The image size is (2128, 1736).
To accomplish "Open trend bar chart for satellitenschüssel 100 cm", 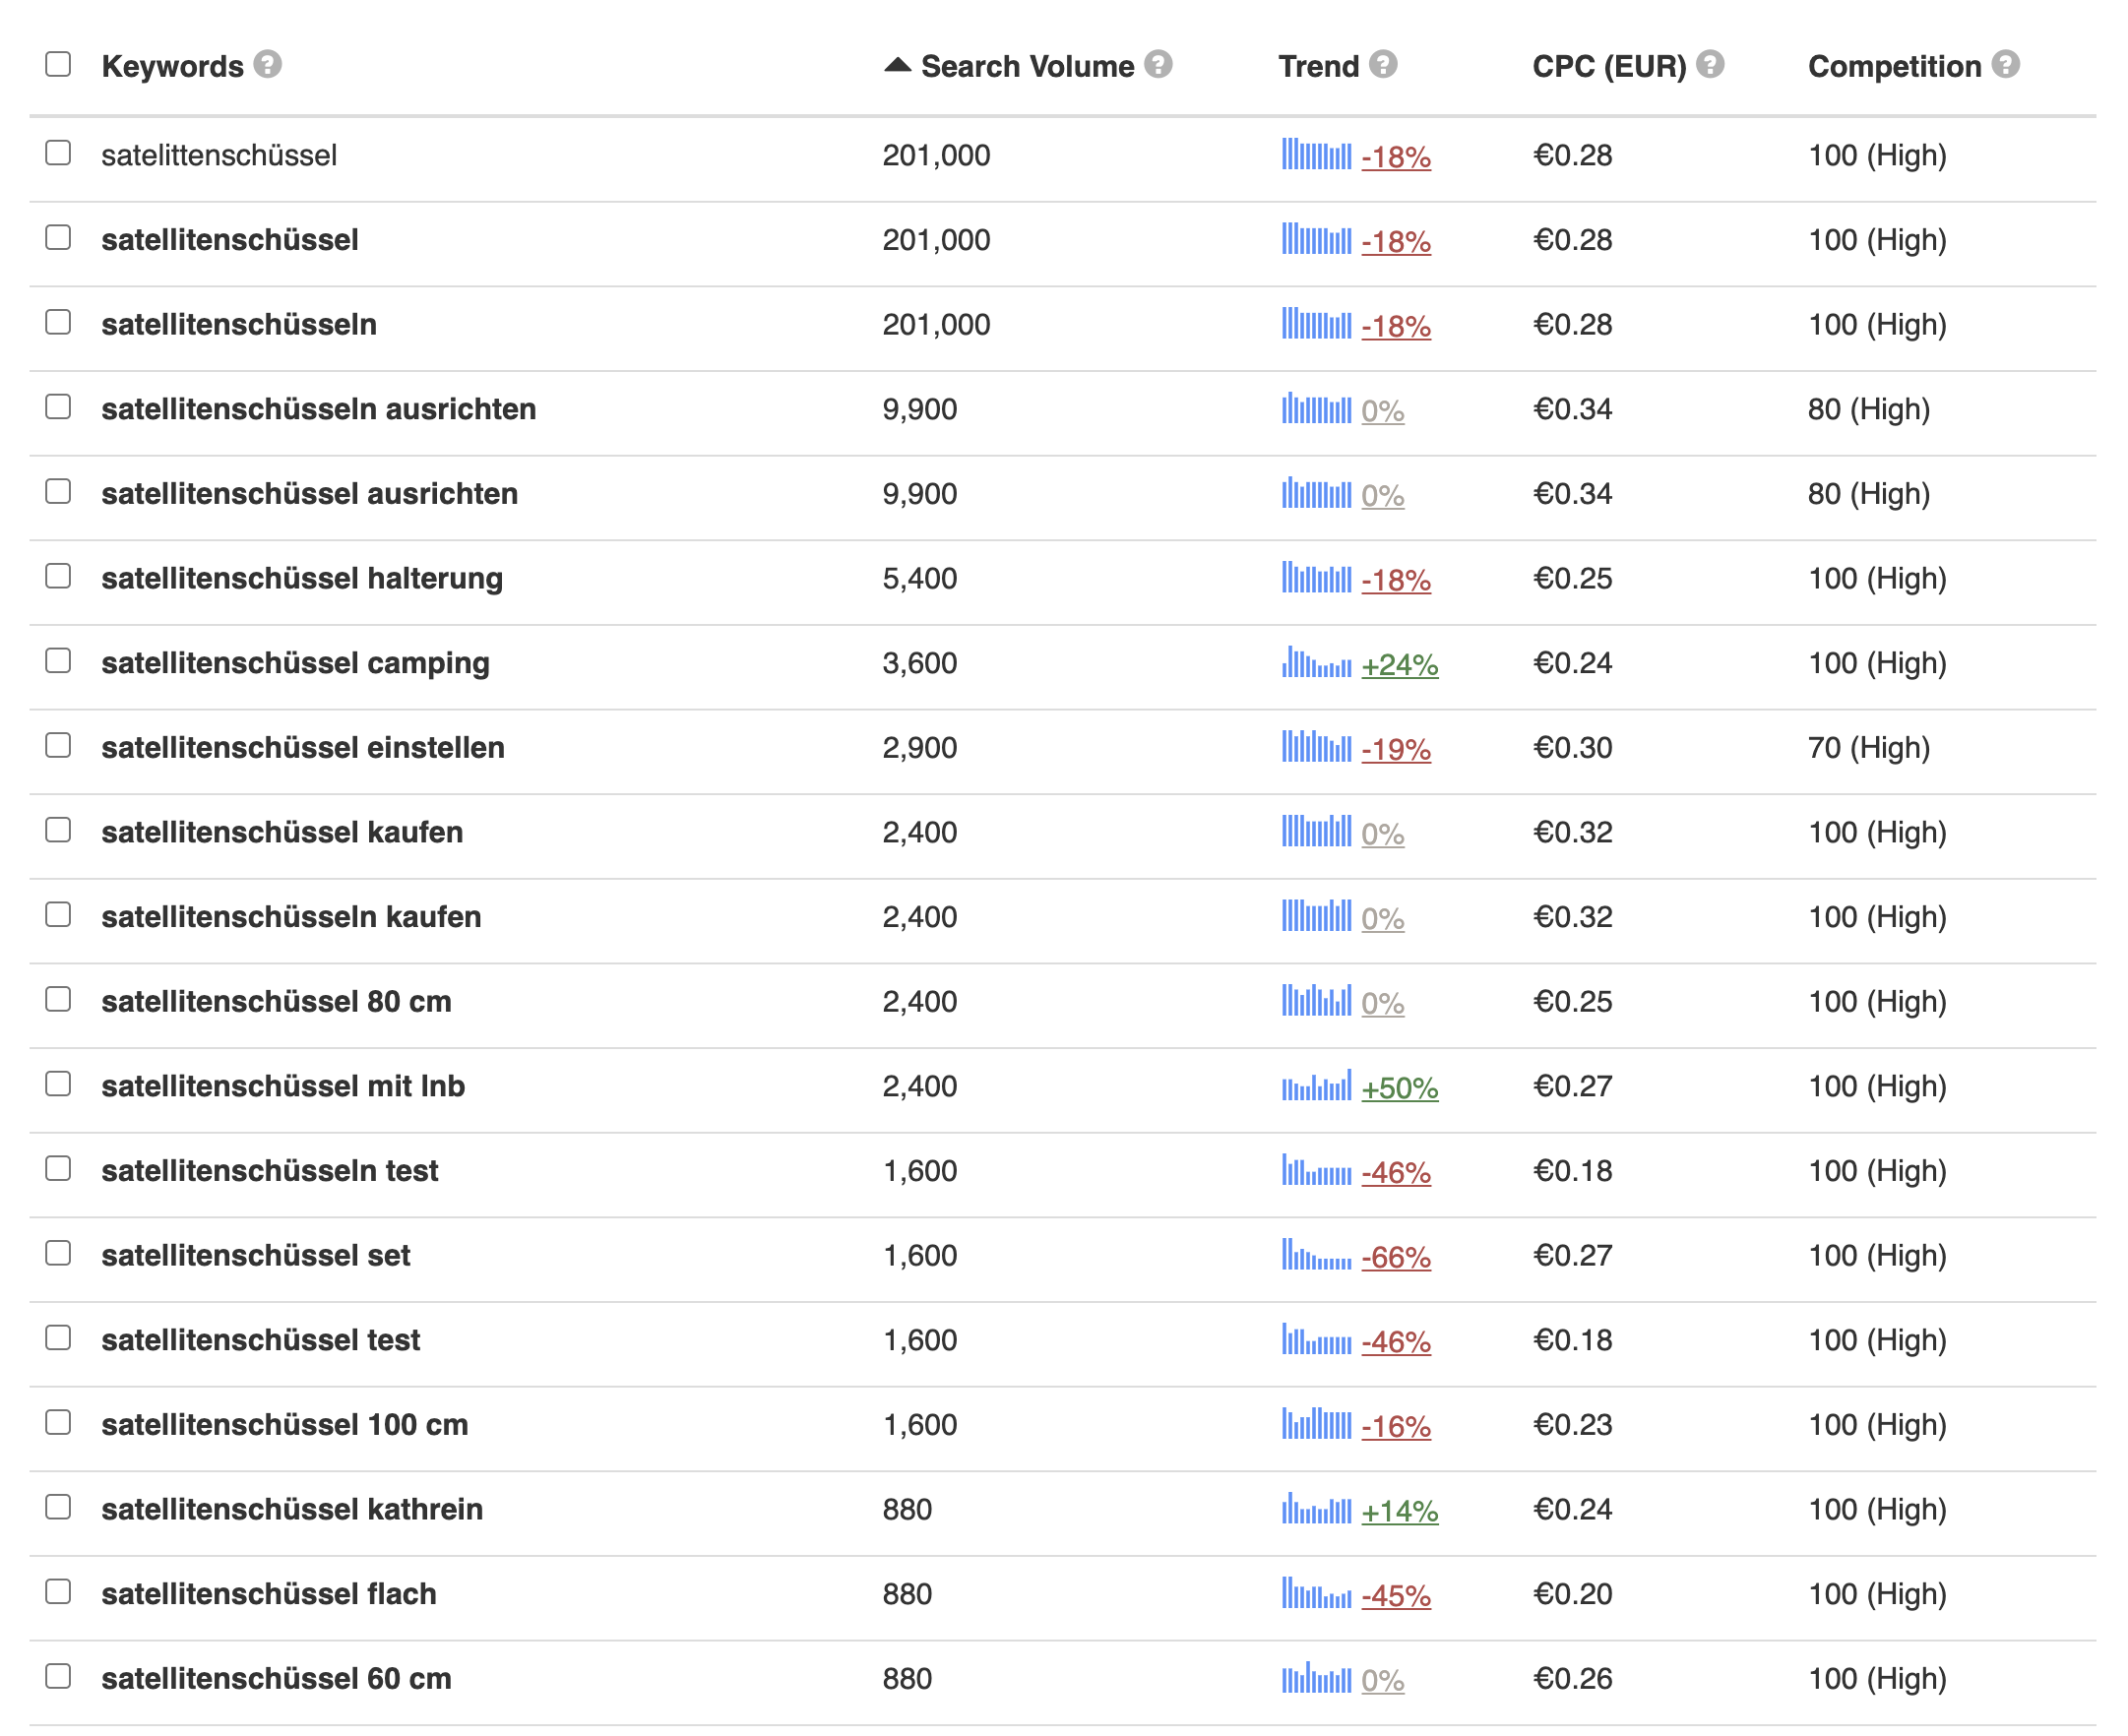I will click(x=1317, y=1424).
